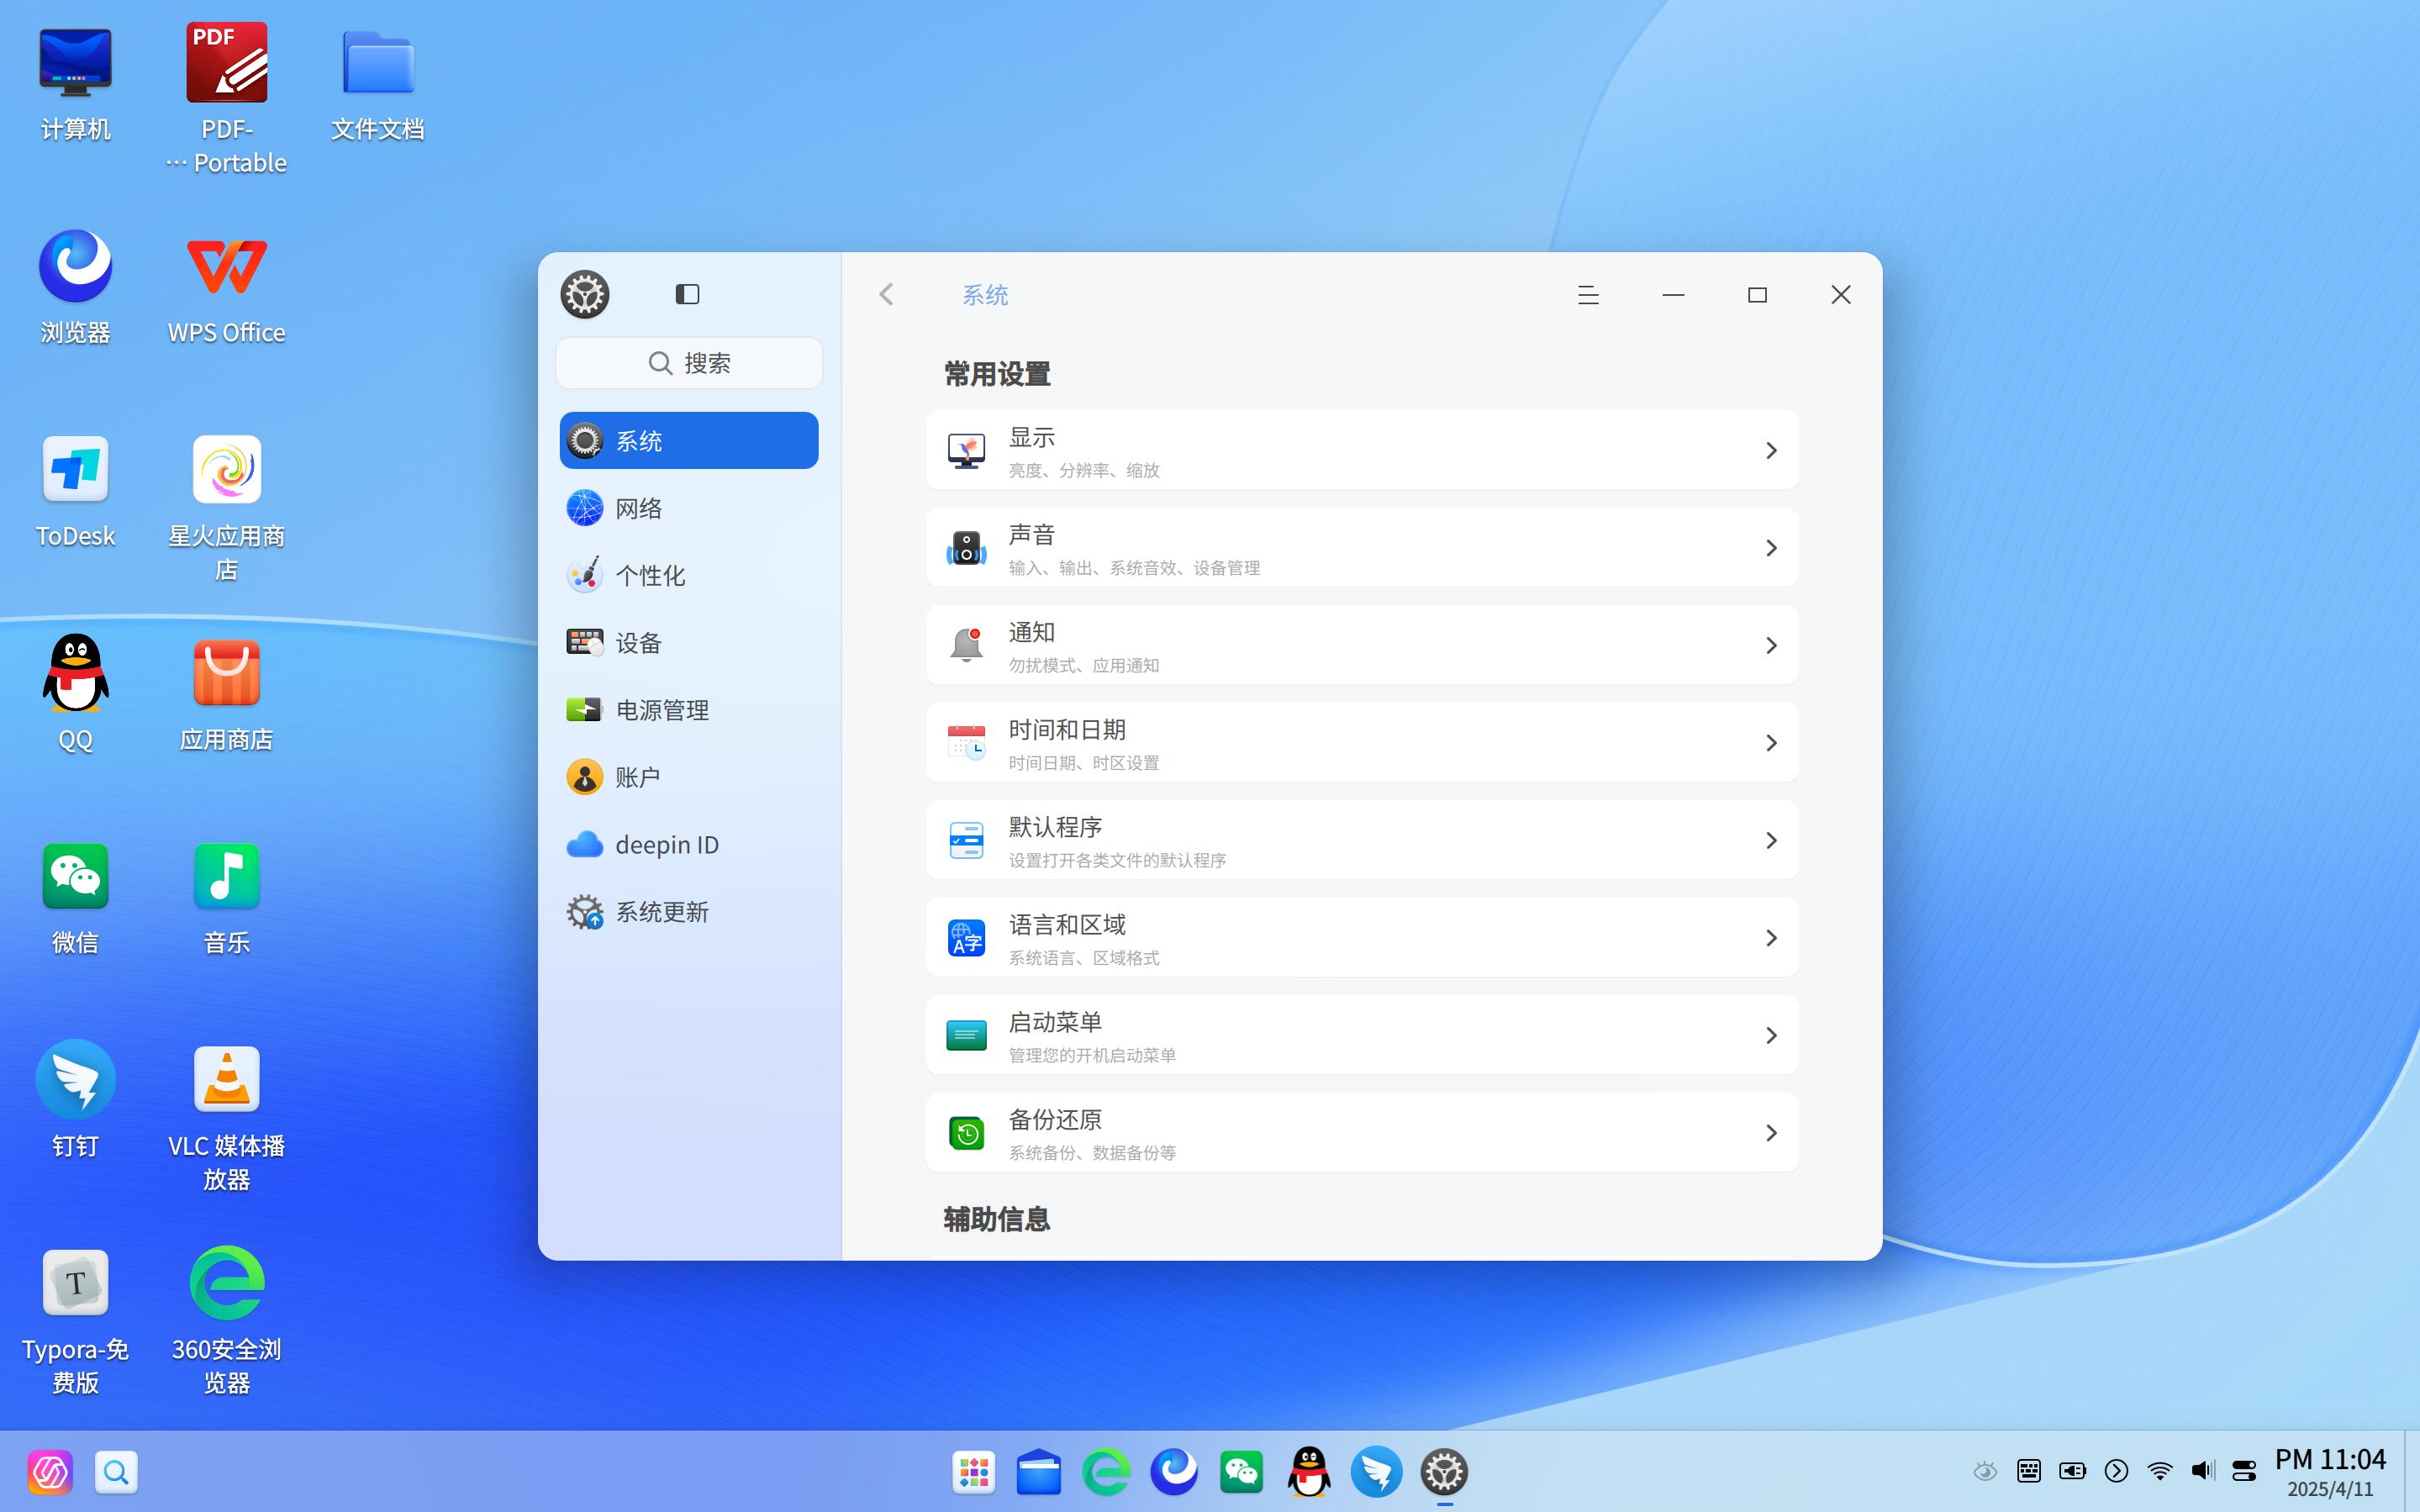Click the 显示 monitor icon
The height and width of the screenshot is (1512, 2420).
(966, 450)
